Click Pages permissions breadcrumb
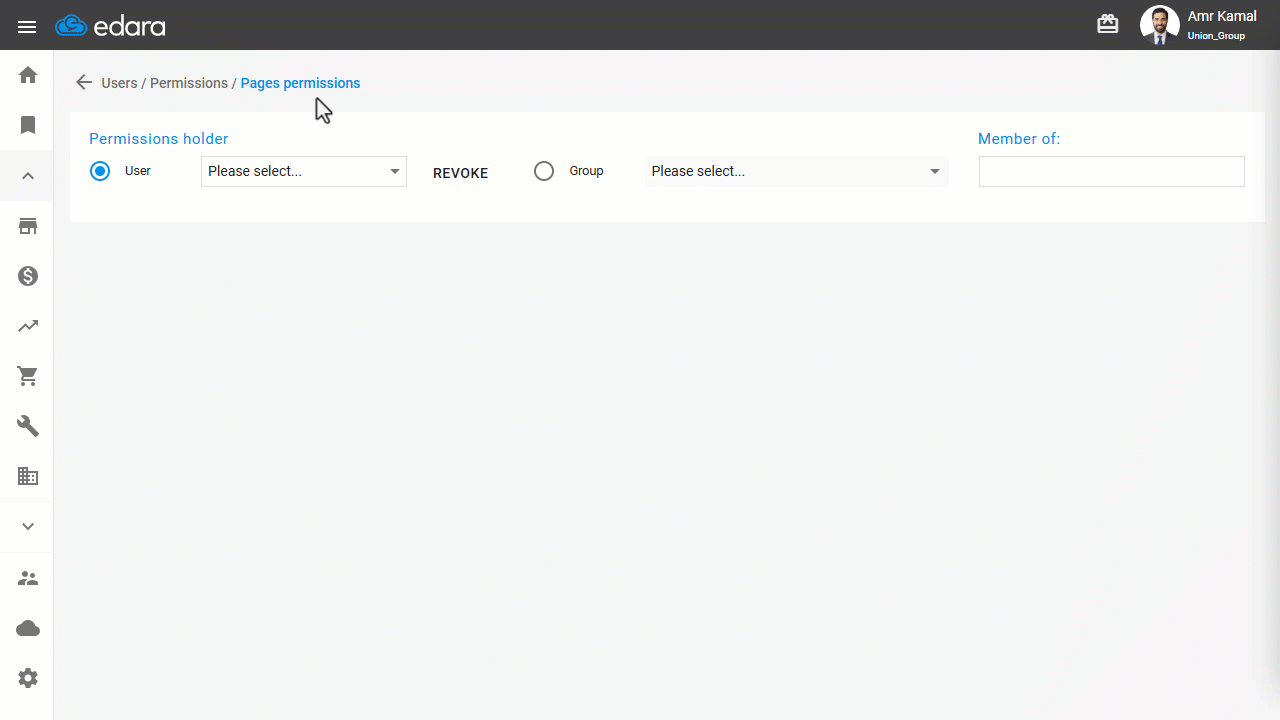 point(300,83)
